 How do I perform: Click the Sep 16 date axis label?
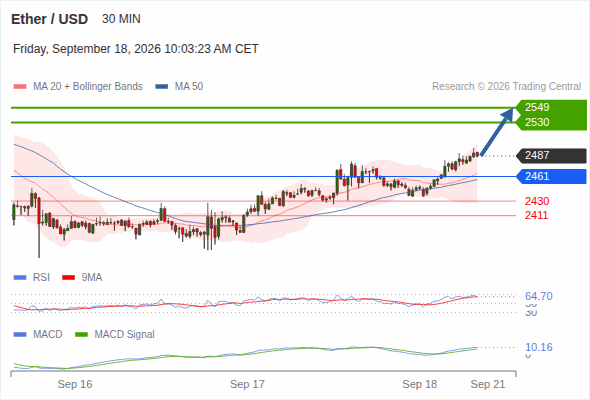tap(75, 384)
